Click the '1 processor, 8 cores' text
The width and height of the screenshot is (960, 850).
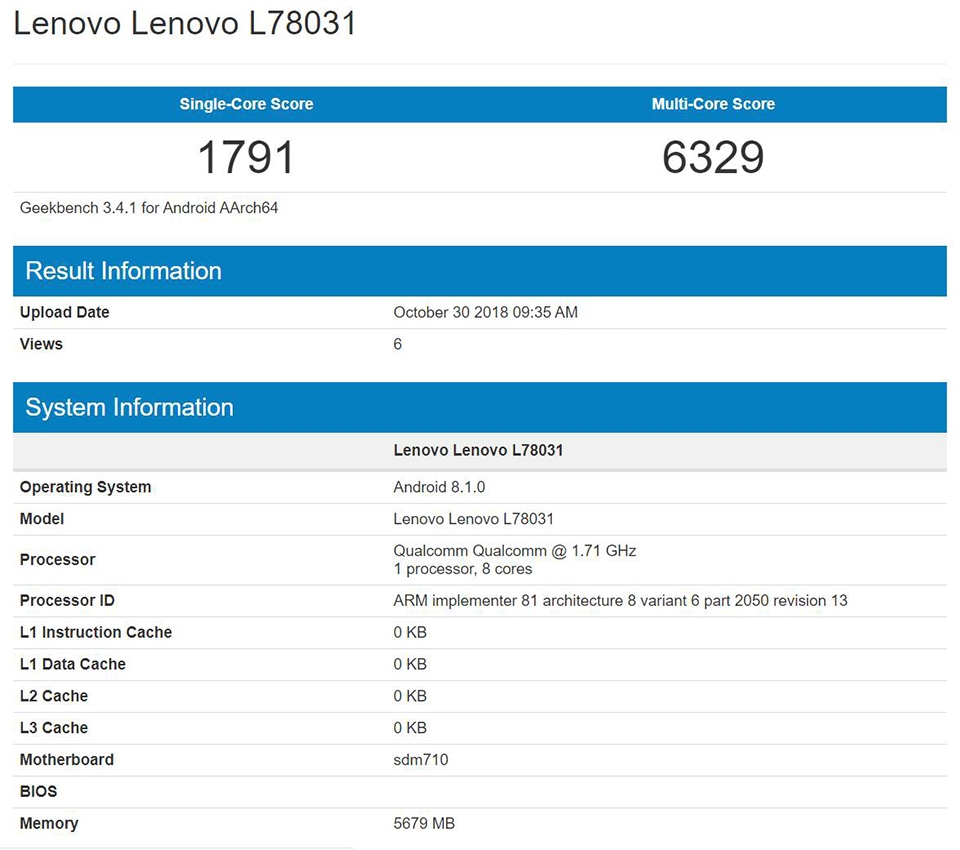pyautogui.click(x=463, y=569)
